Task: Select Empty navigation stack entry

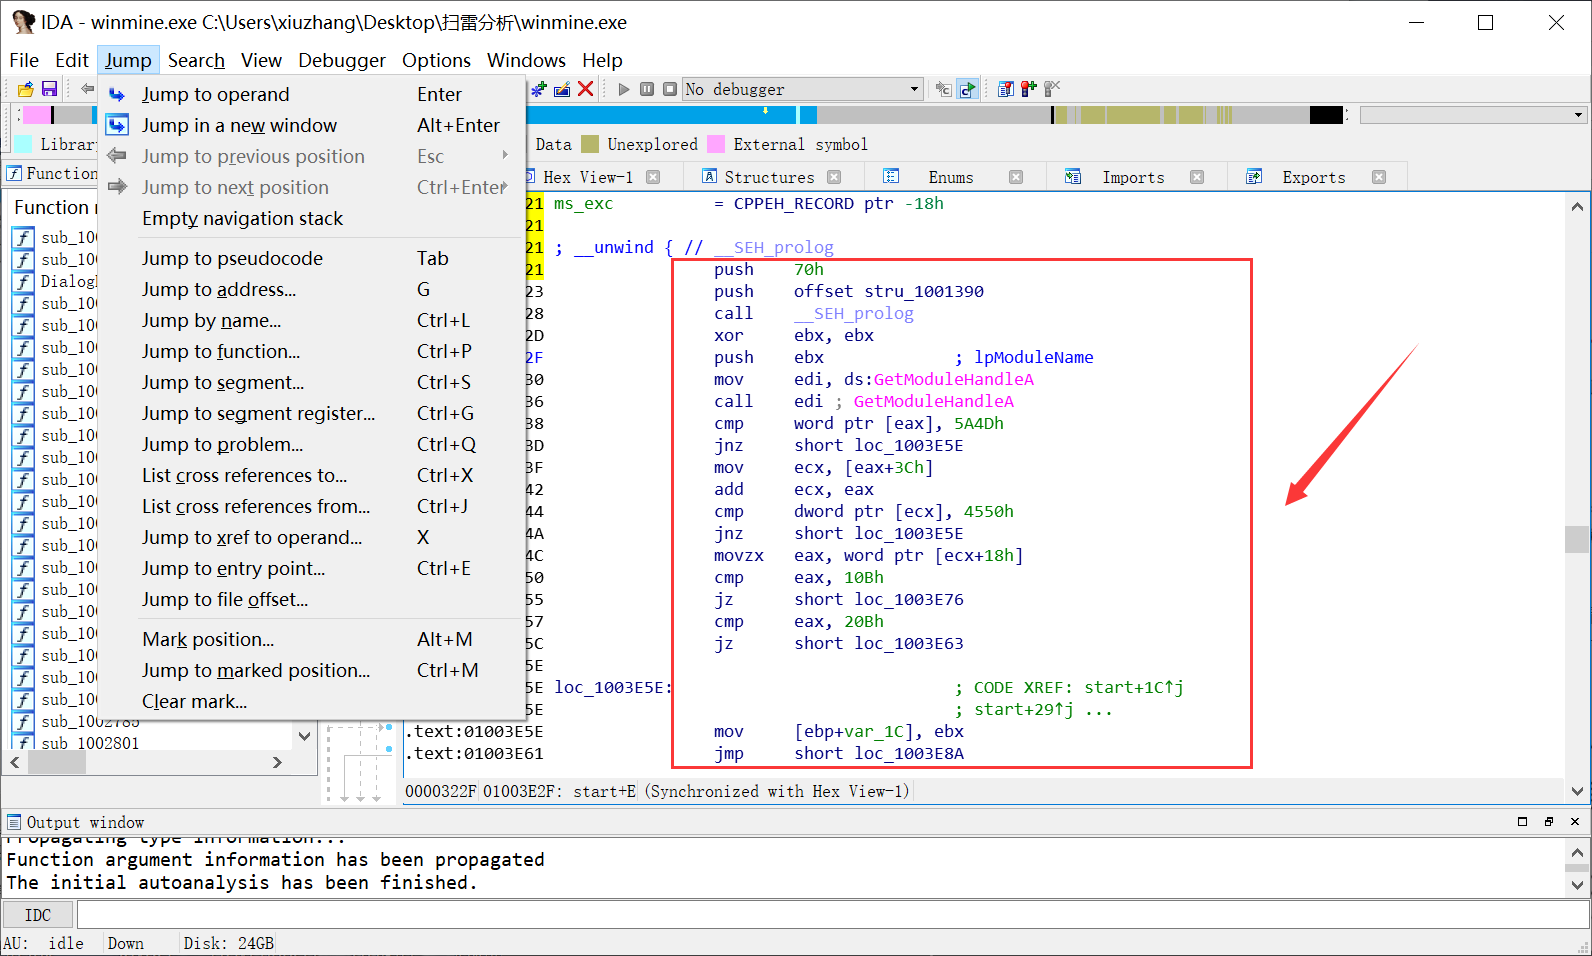Action: (x=312, y=218)
